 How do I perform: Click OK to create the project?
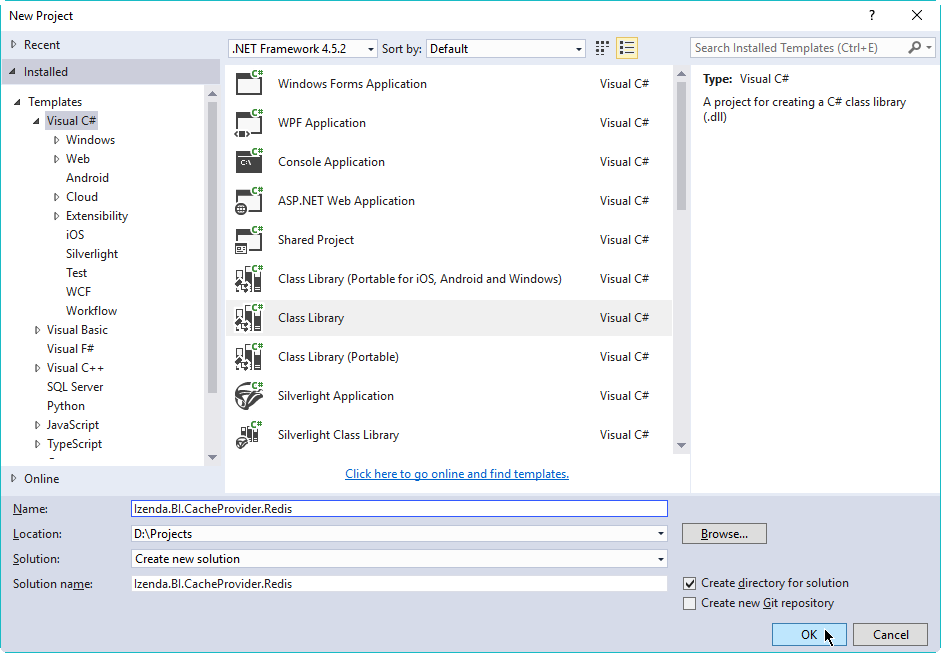coord(809,634)
